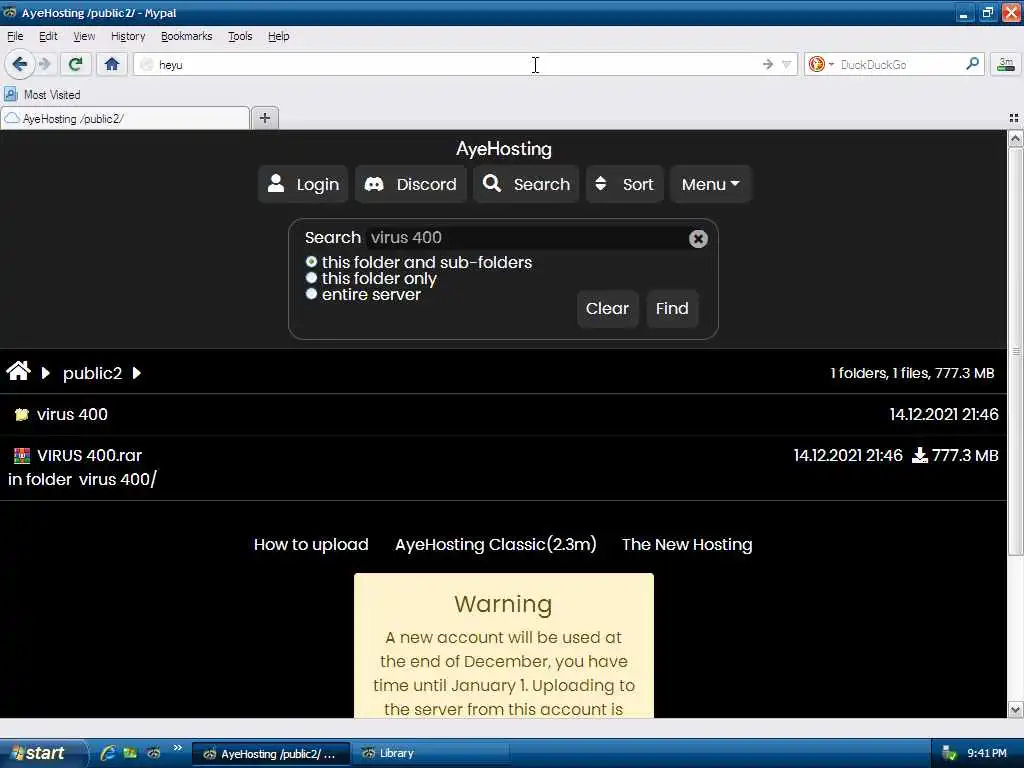Expand the Menu dropdown
This screenshot has width=1024, height=768.
click(x=711, y=184)
